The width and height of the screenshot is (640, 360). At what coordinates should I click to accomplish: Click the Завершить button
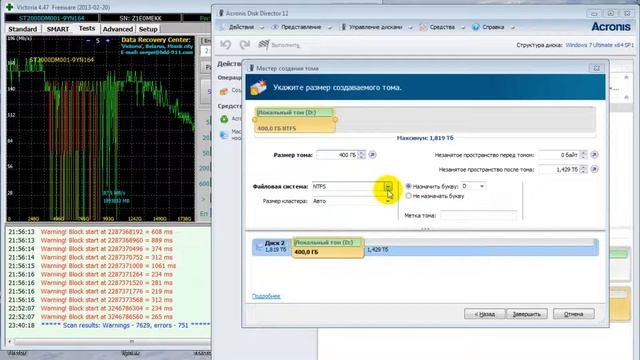(x=527, y=314)
